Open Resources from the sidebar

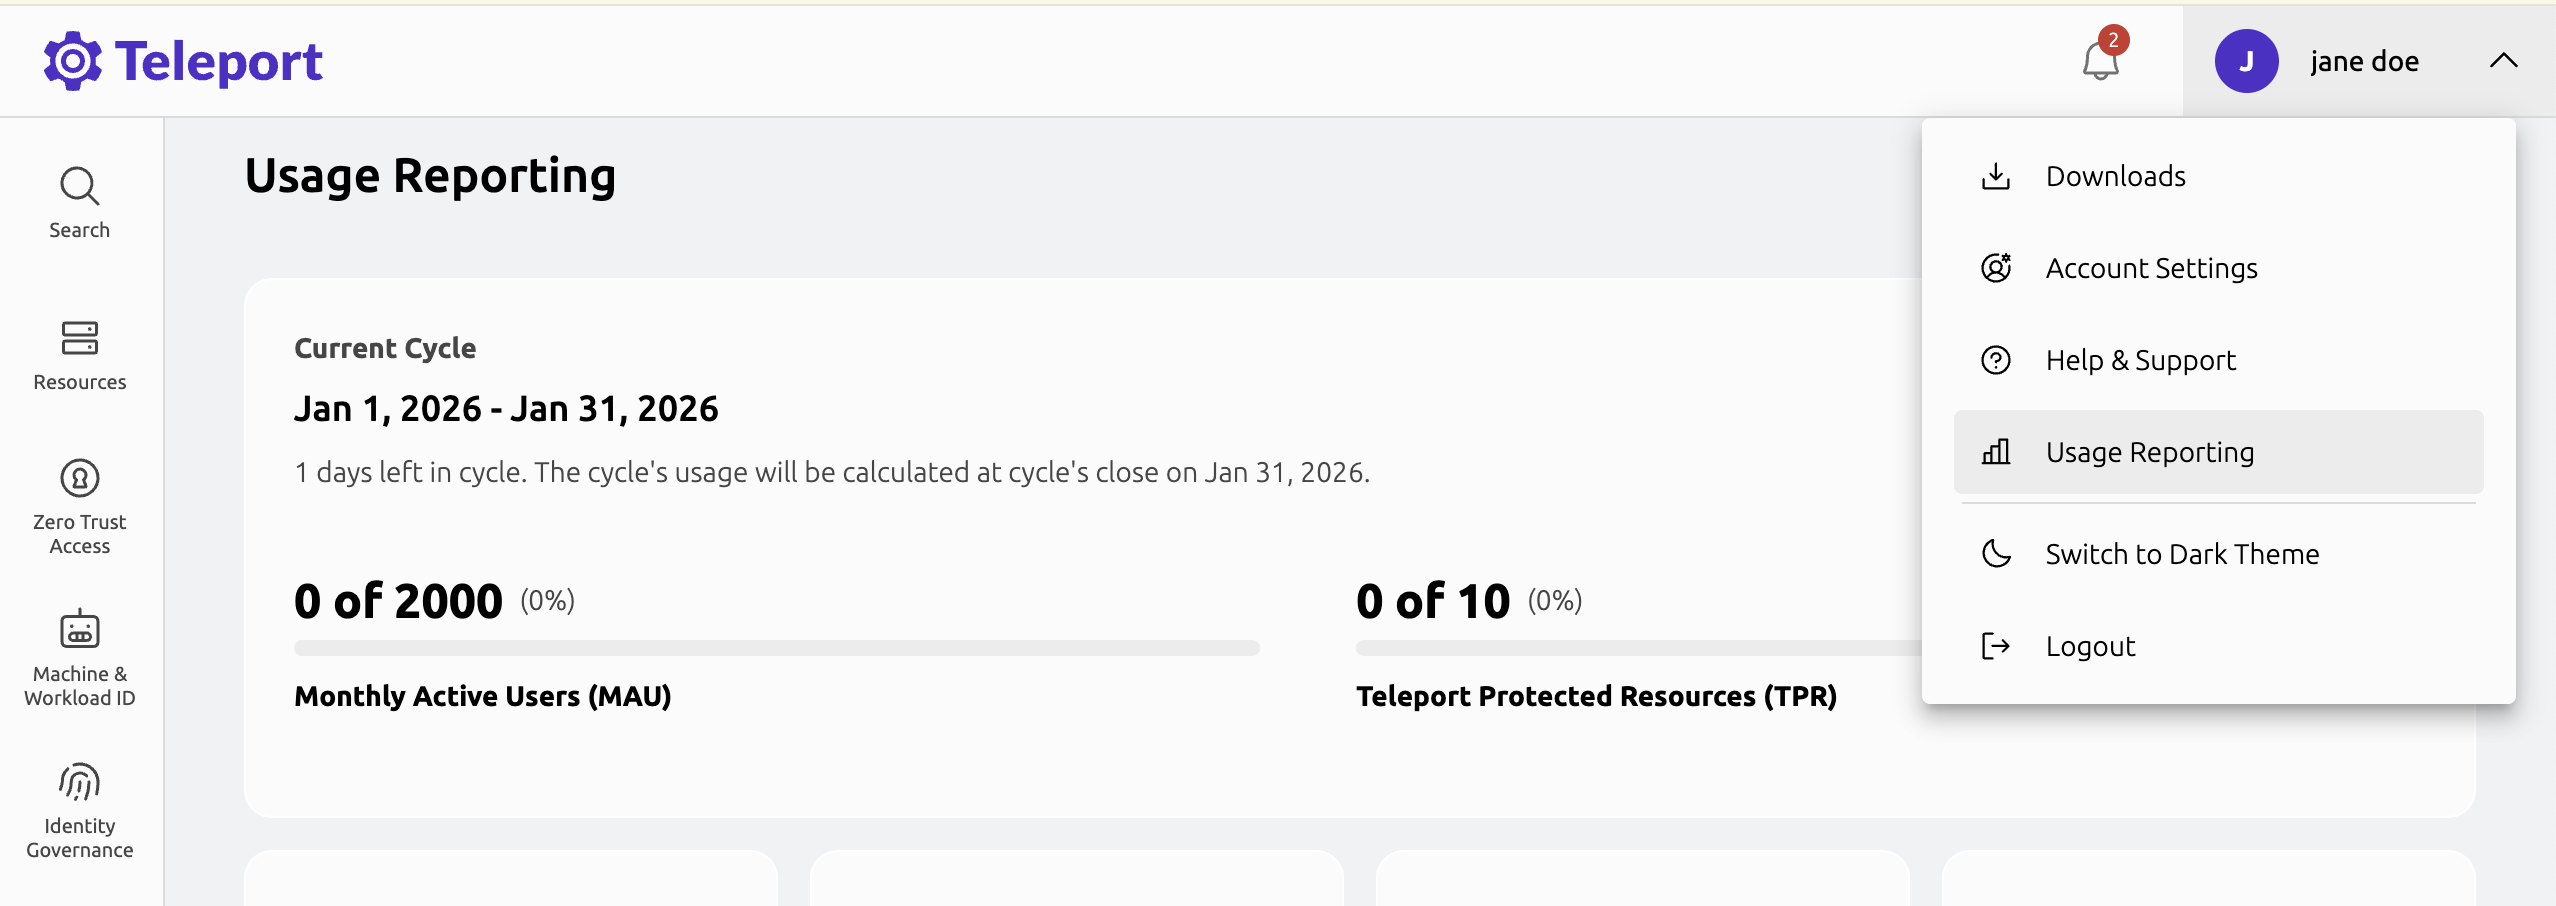79,338
